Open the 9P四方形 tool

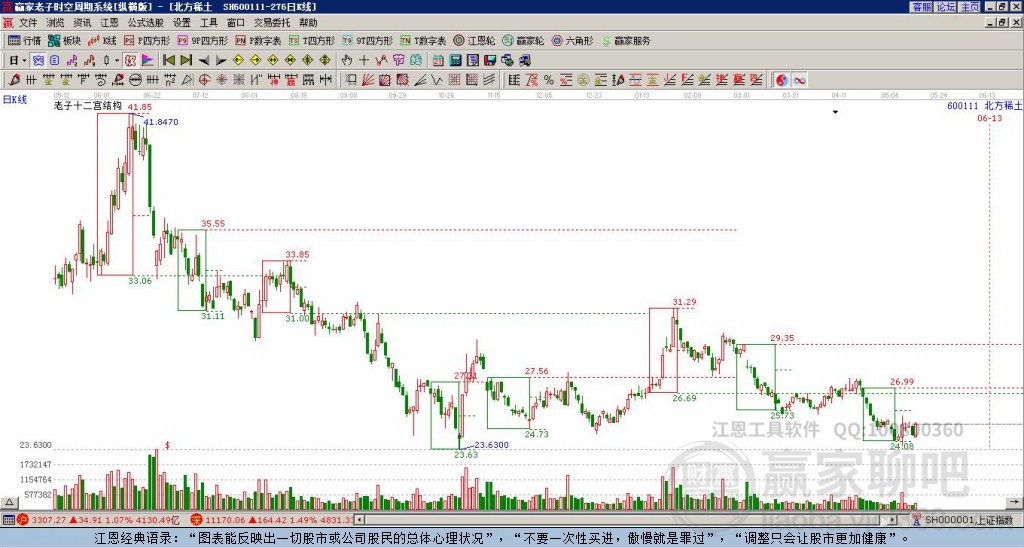coord(203,40)
